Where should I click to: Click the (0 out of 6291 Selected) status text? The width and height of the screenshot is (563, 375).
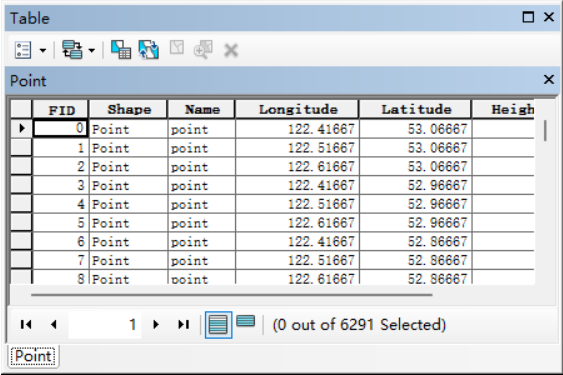[359, 324]
